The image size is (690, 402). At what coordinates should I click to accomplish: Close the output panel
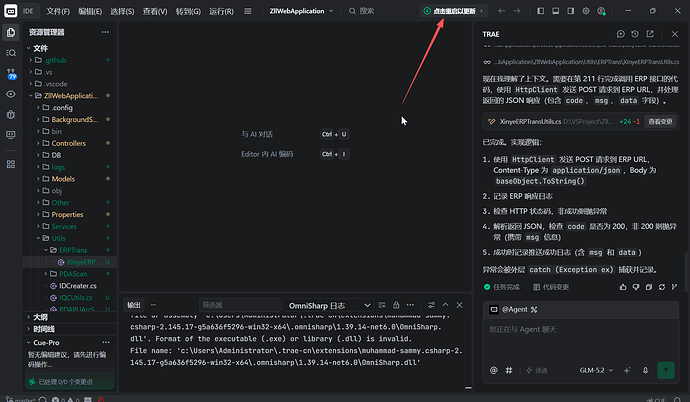pyautogui.click(x=459, y=305)
